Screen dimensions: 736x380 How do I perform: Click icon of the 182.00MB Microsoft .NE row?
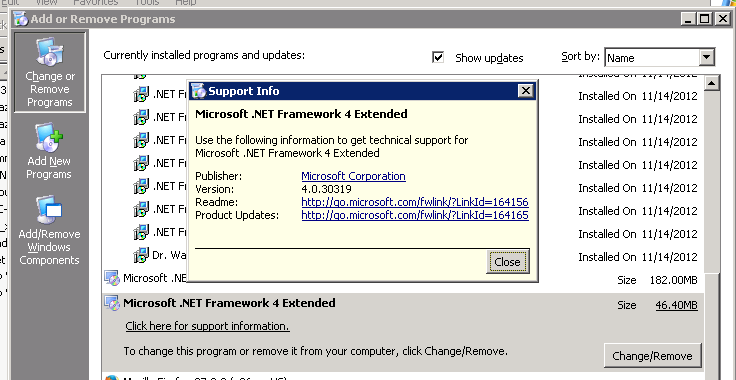tap(112, 278)
